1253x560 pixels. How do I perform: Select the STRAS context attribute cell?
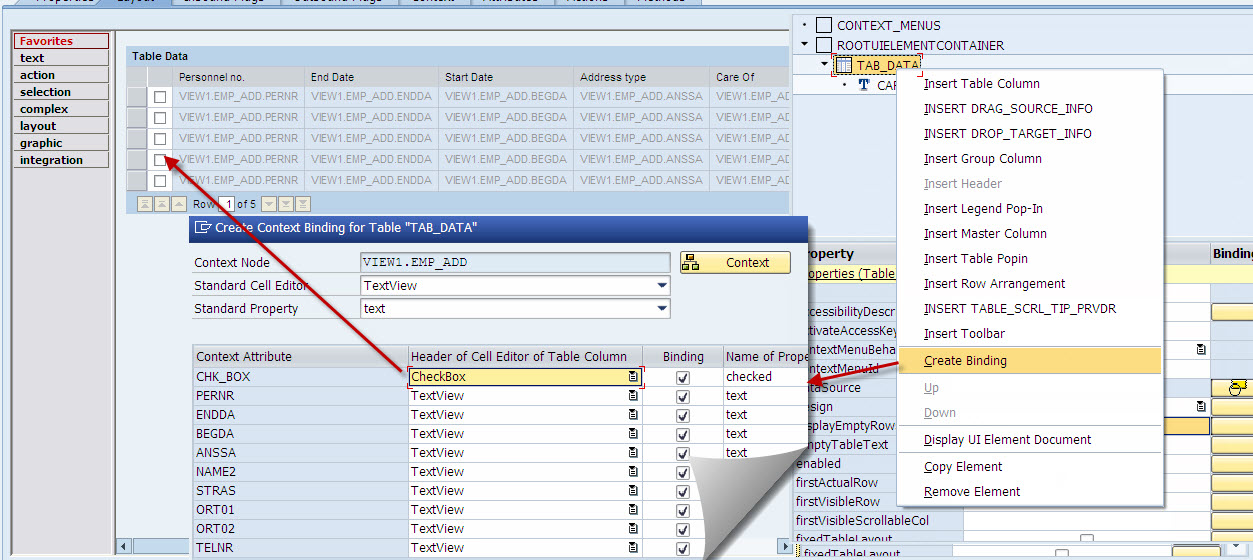(x=300, y=491)
